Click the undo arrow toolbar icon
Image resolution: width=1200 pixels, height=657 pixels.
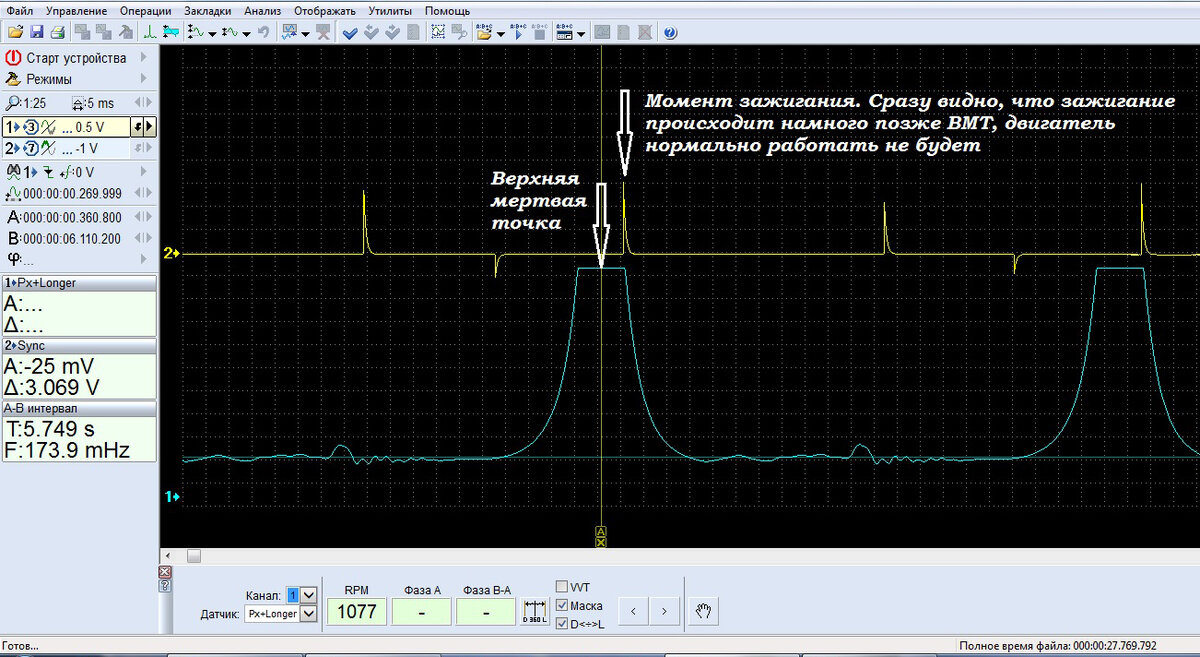[x=264, y=33]
